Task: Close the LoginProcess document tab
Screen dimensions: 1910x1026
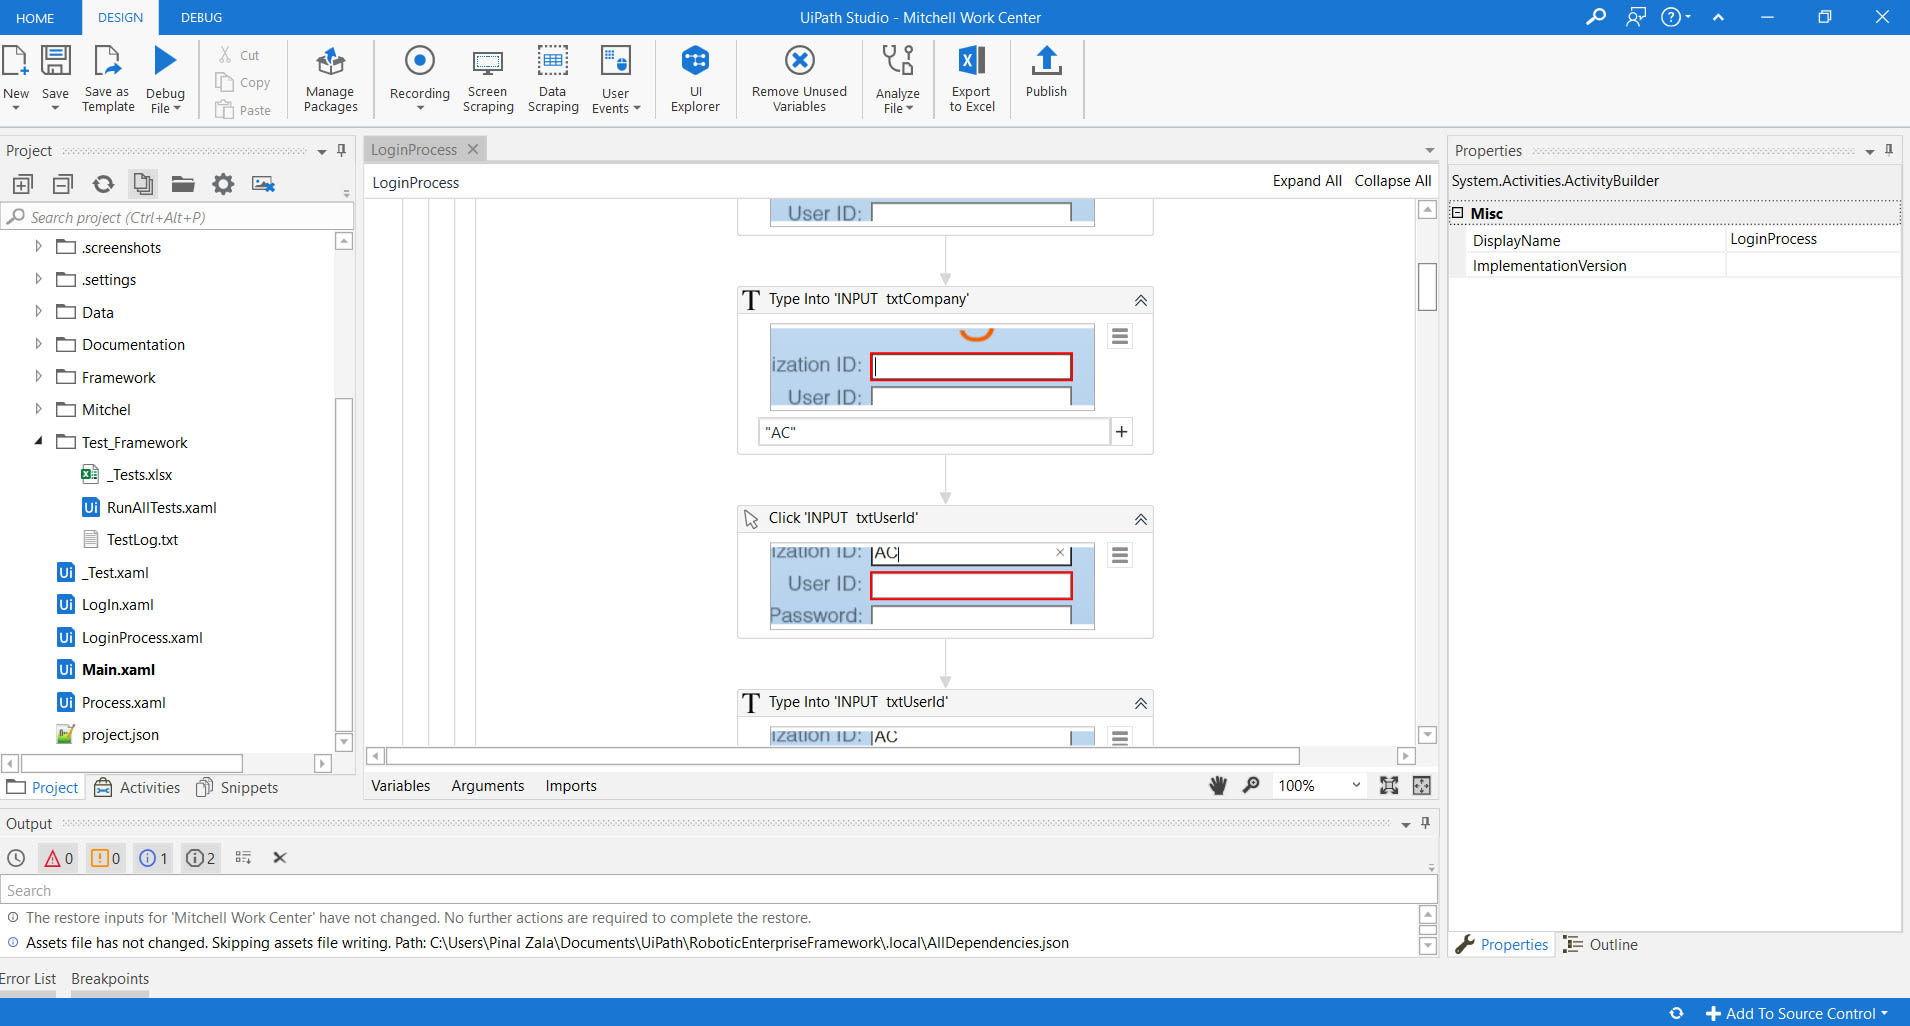Action: (x=473, y=149)
